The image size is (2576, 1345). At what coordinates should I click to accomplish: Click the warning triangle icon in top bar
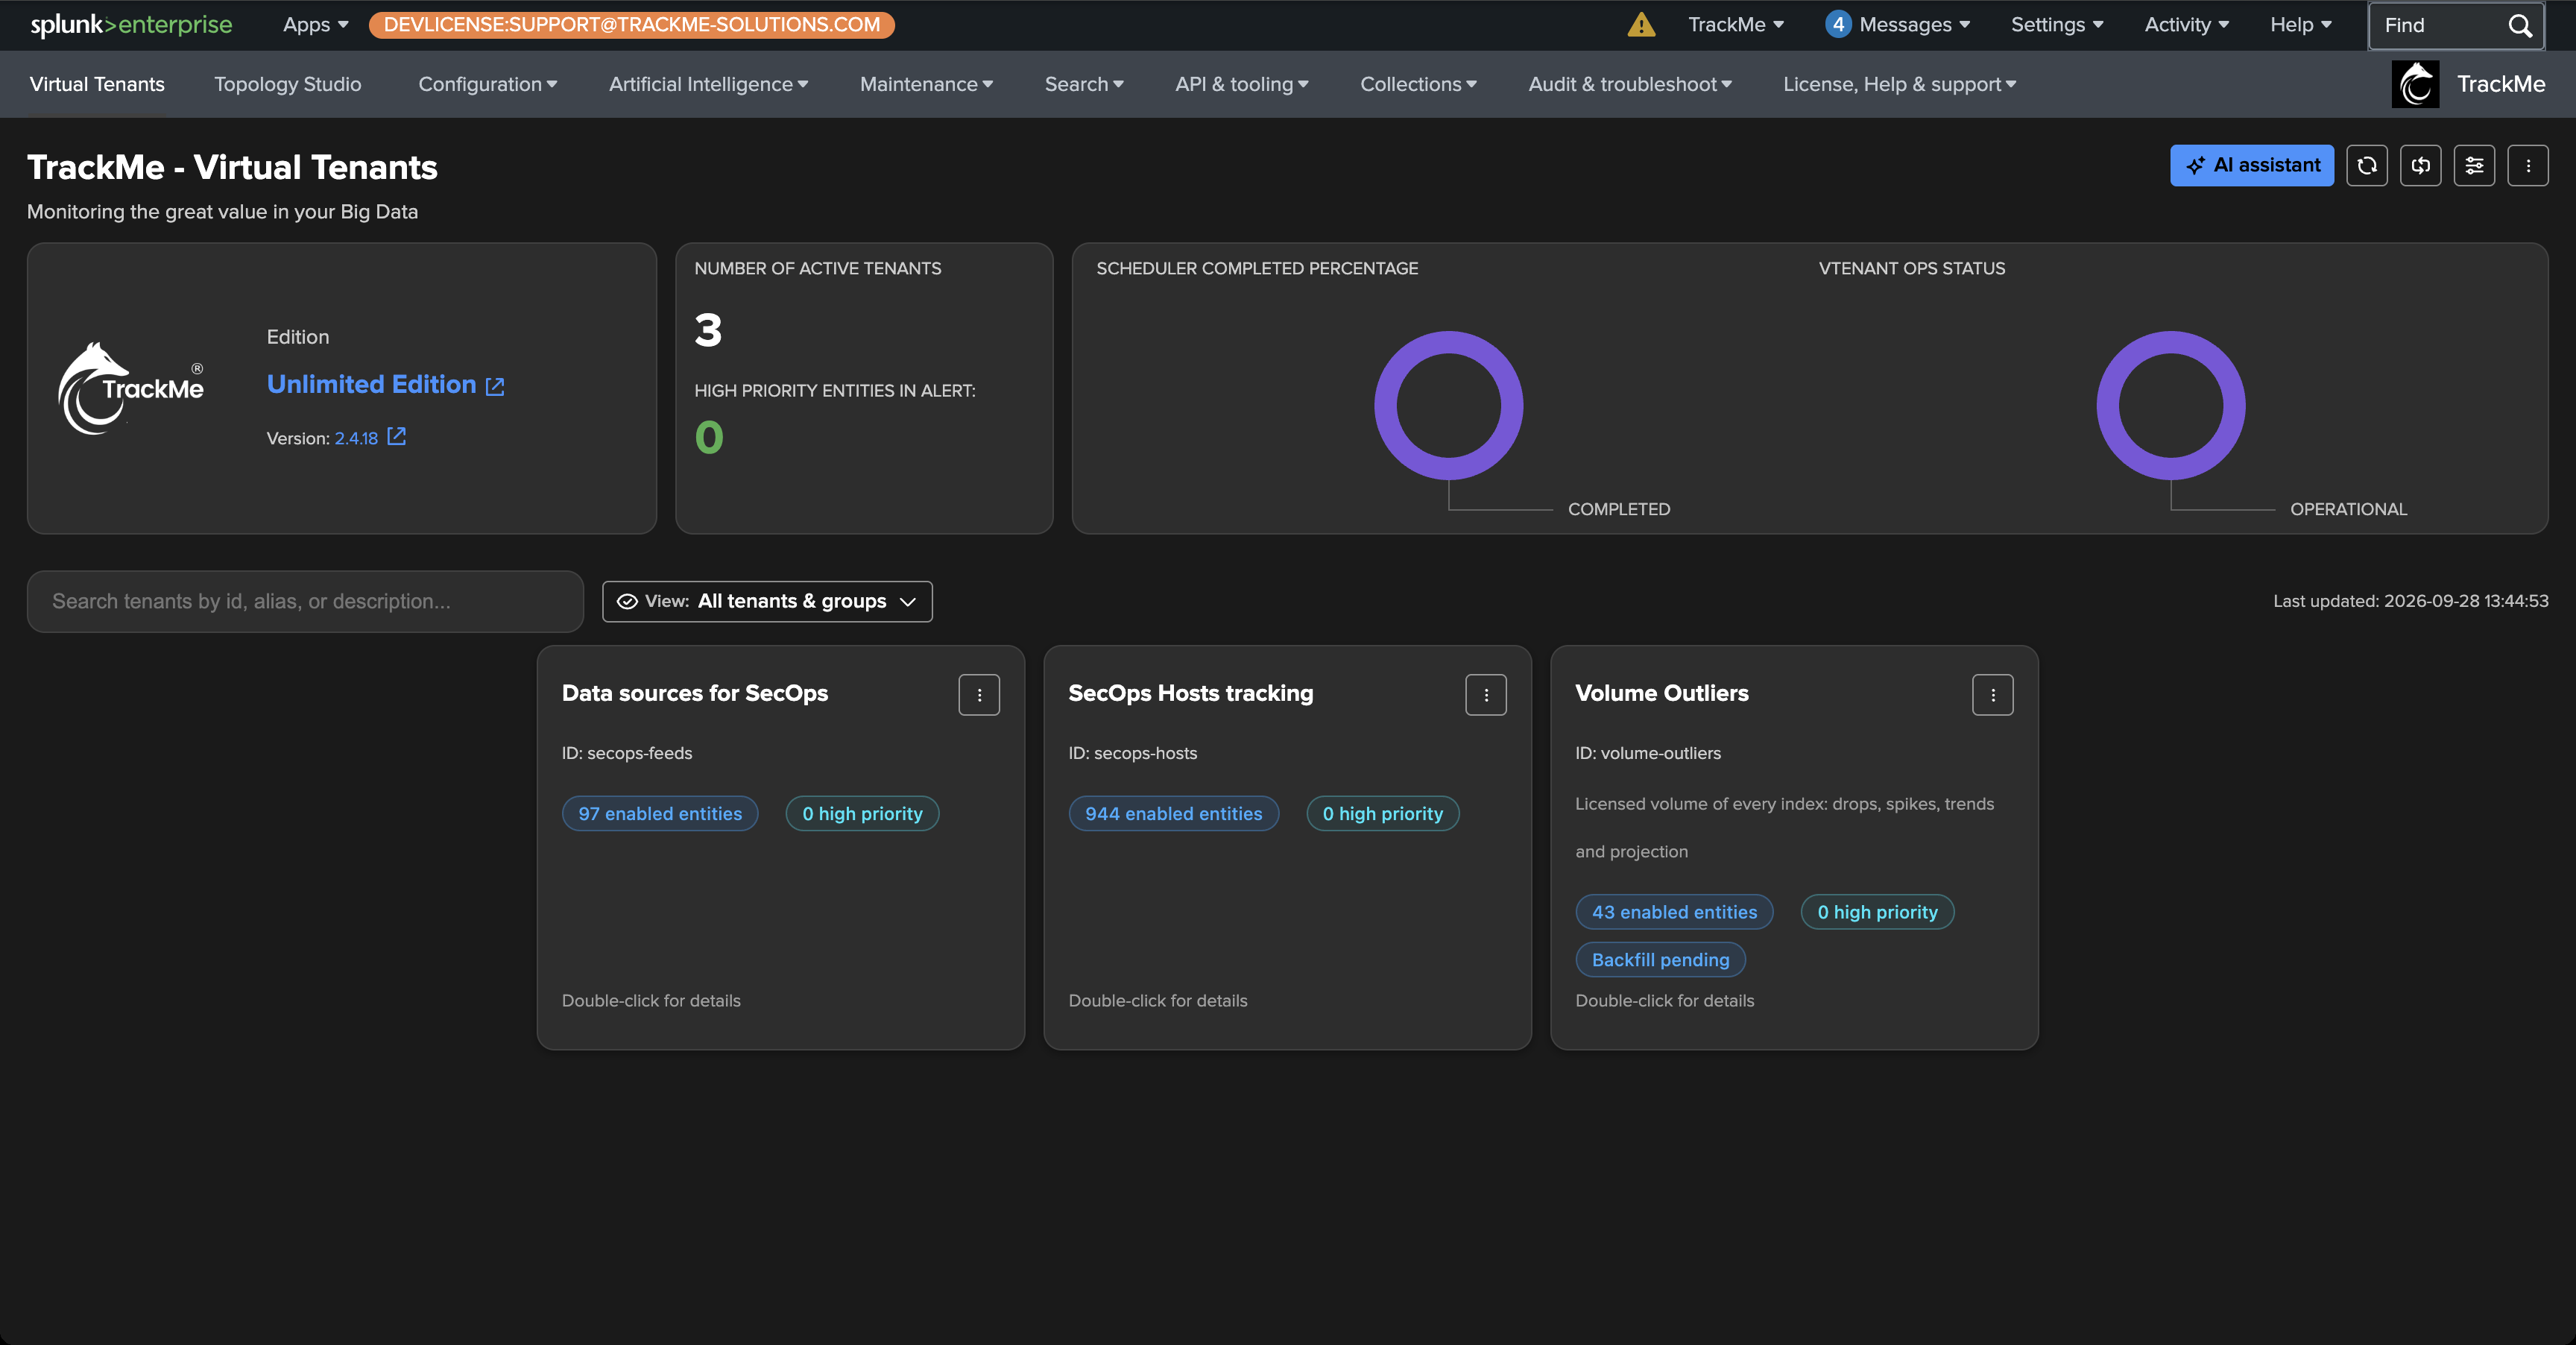tap(1641, 25)
